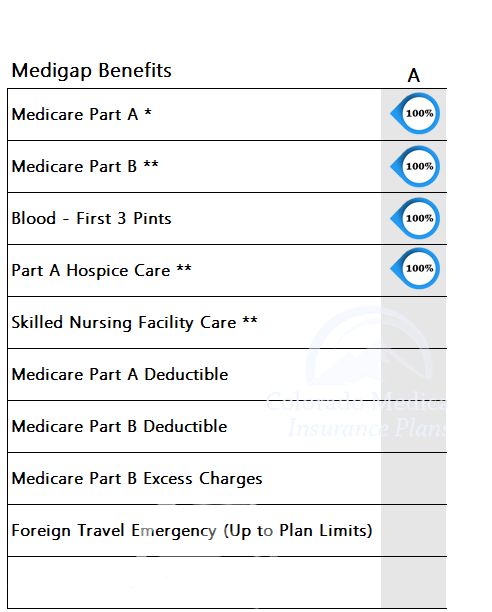Click the Part A Hospice Care label

pyautogui.click(x=101, y=270)
